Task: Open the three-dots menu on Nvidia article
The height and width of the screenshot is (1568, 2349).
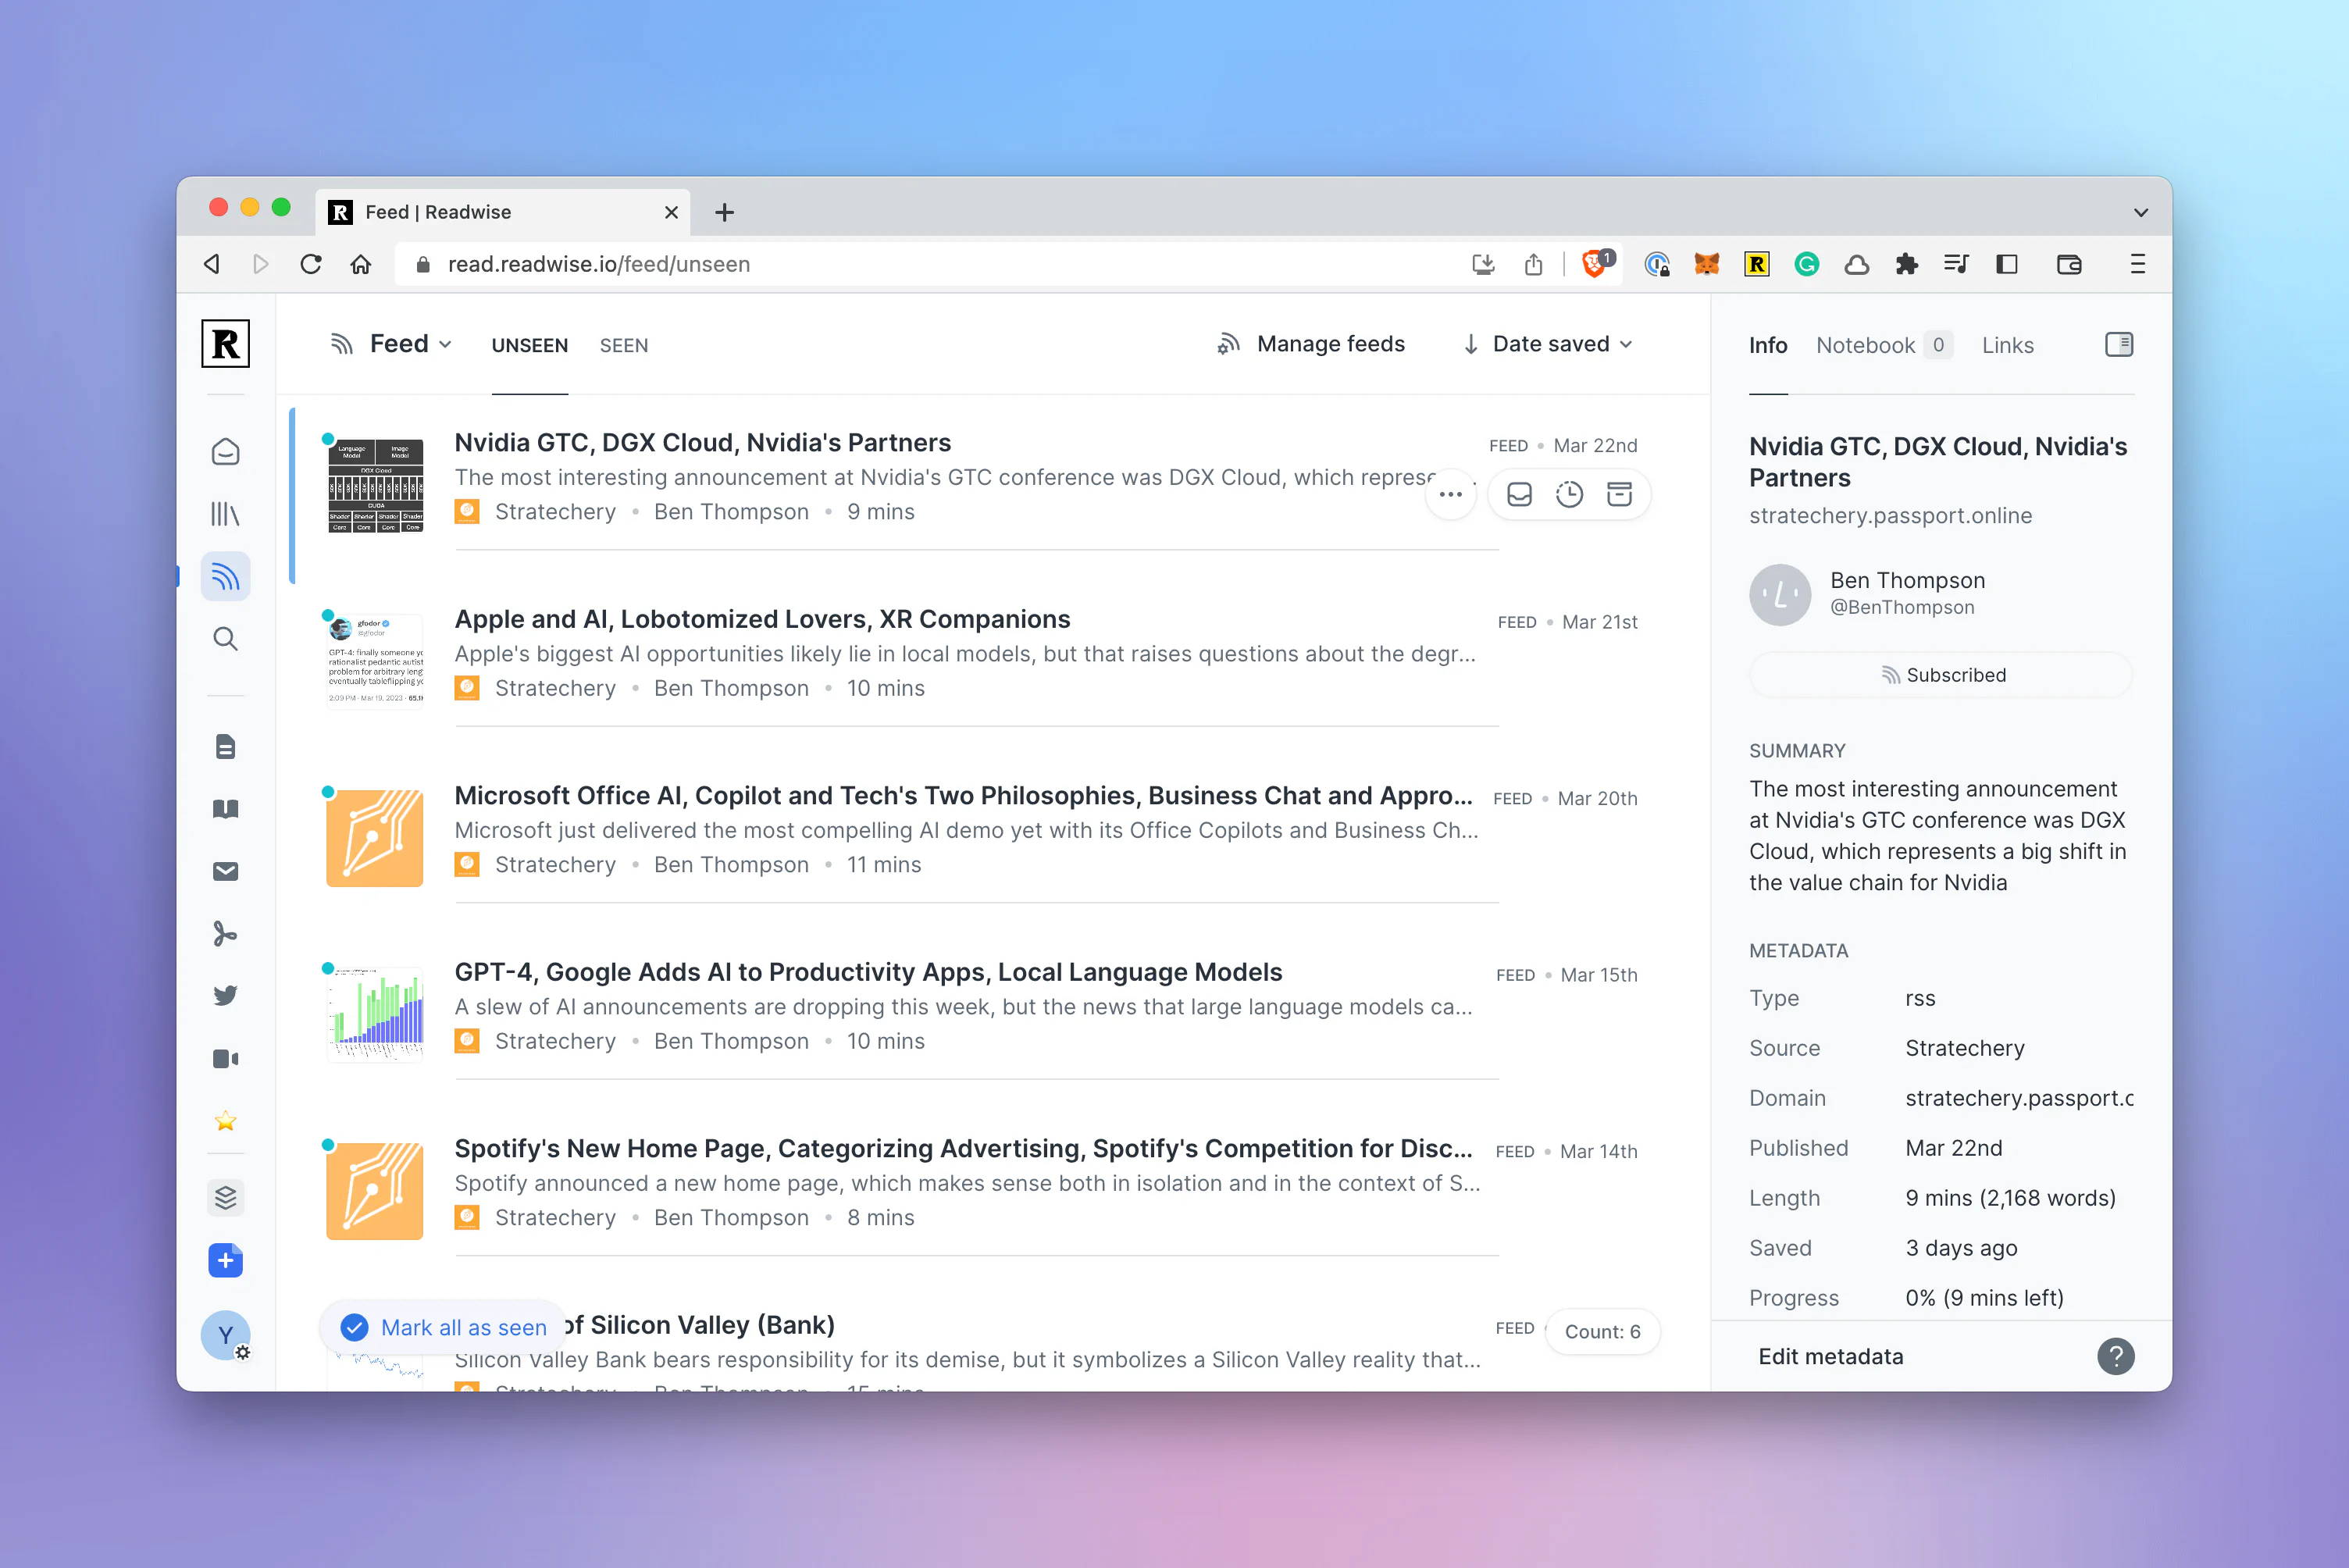Action: 1450,495
